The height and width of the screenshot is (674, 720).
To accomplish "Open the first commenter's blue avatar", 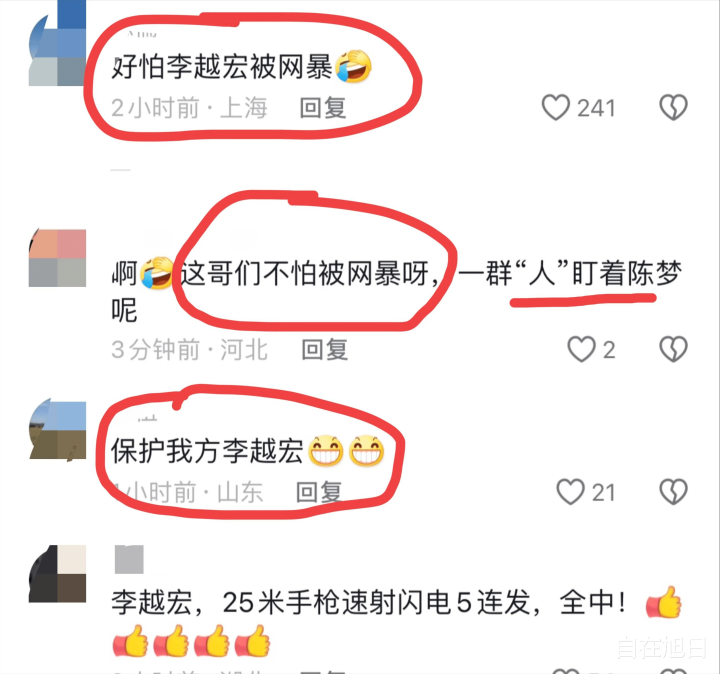I will click(57, 44).
